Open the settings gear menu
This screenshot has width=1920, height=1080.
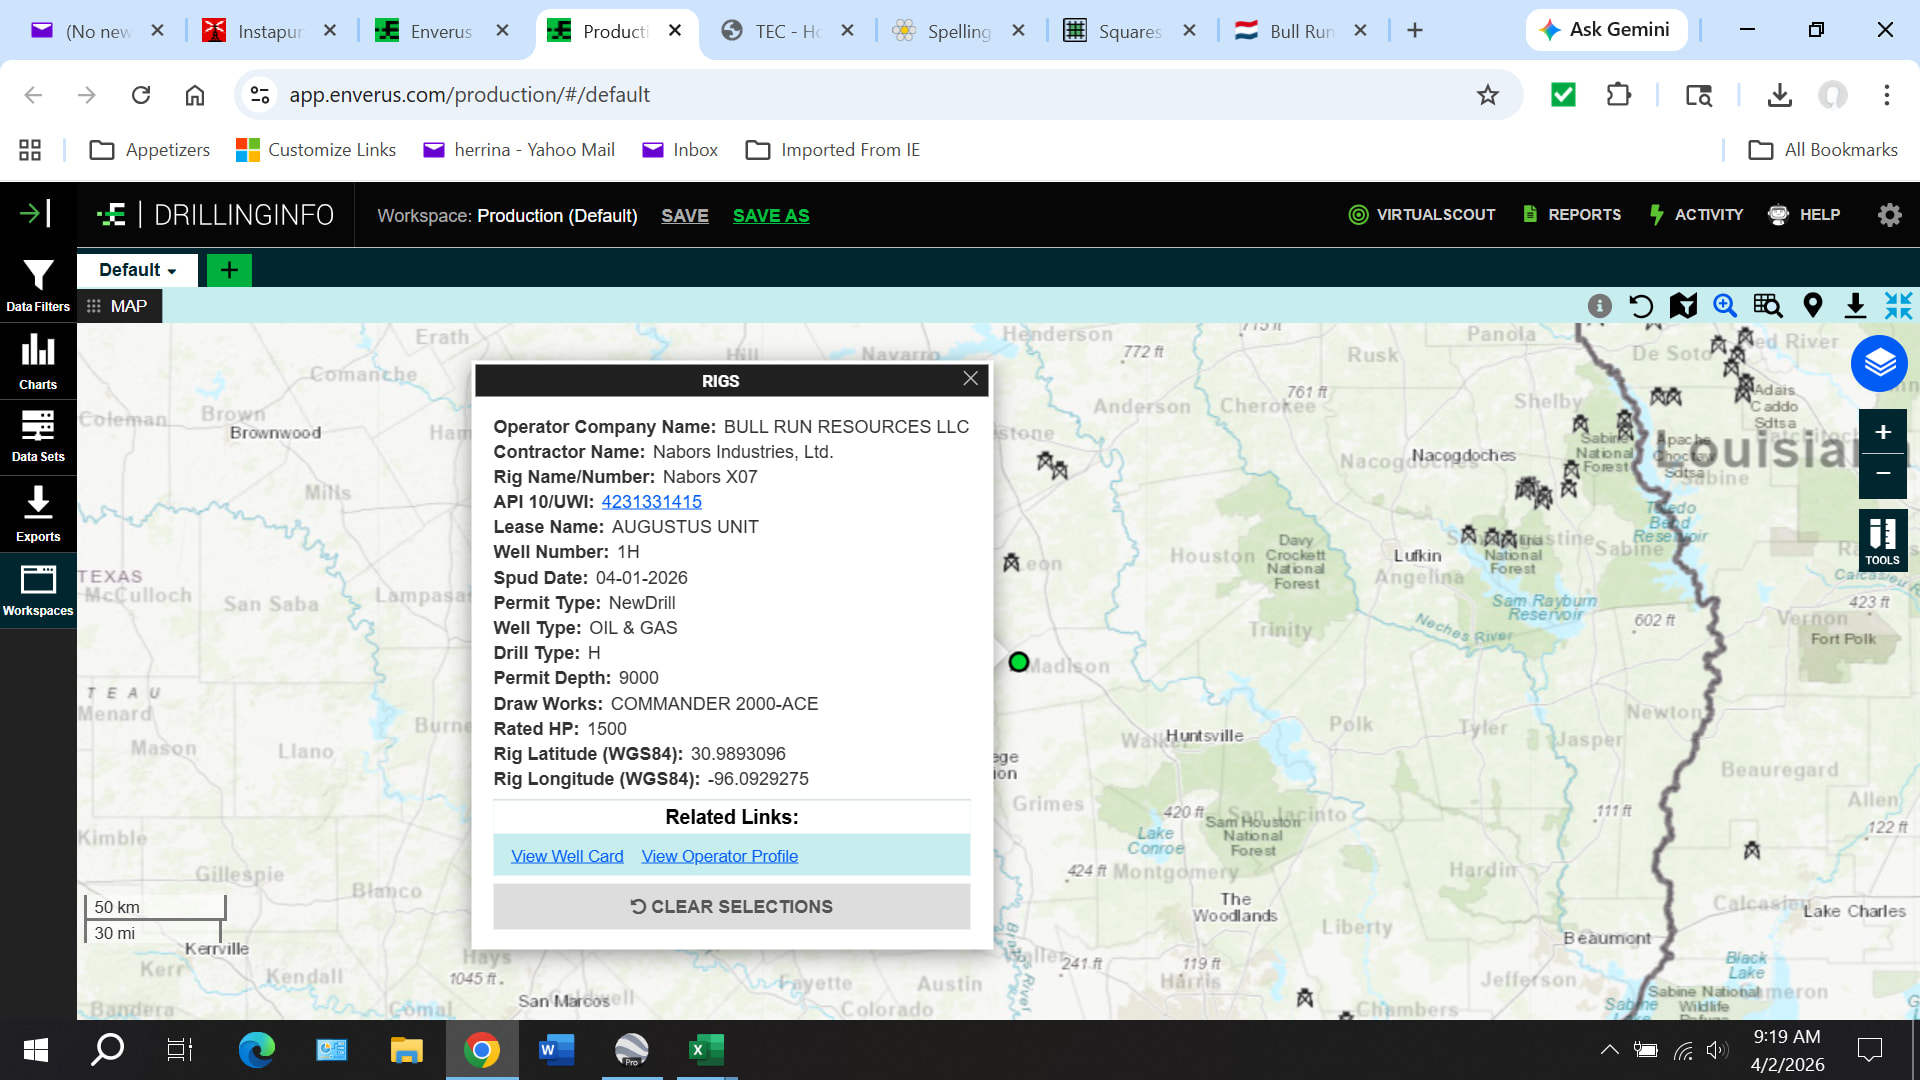(1889, 215)
